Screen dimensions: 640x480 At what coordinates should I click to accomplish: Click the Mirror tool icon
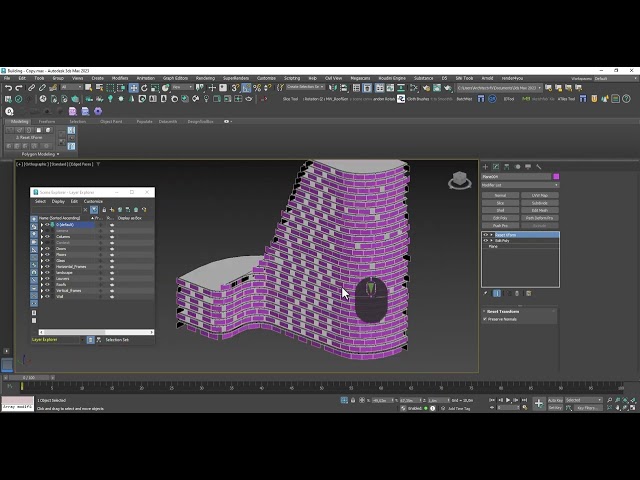click(x=333, y=88)
